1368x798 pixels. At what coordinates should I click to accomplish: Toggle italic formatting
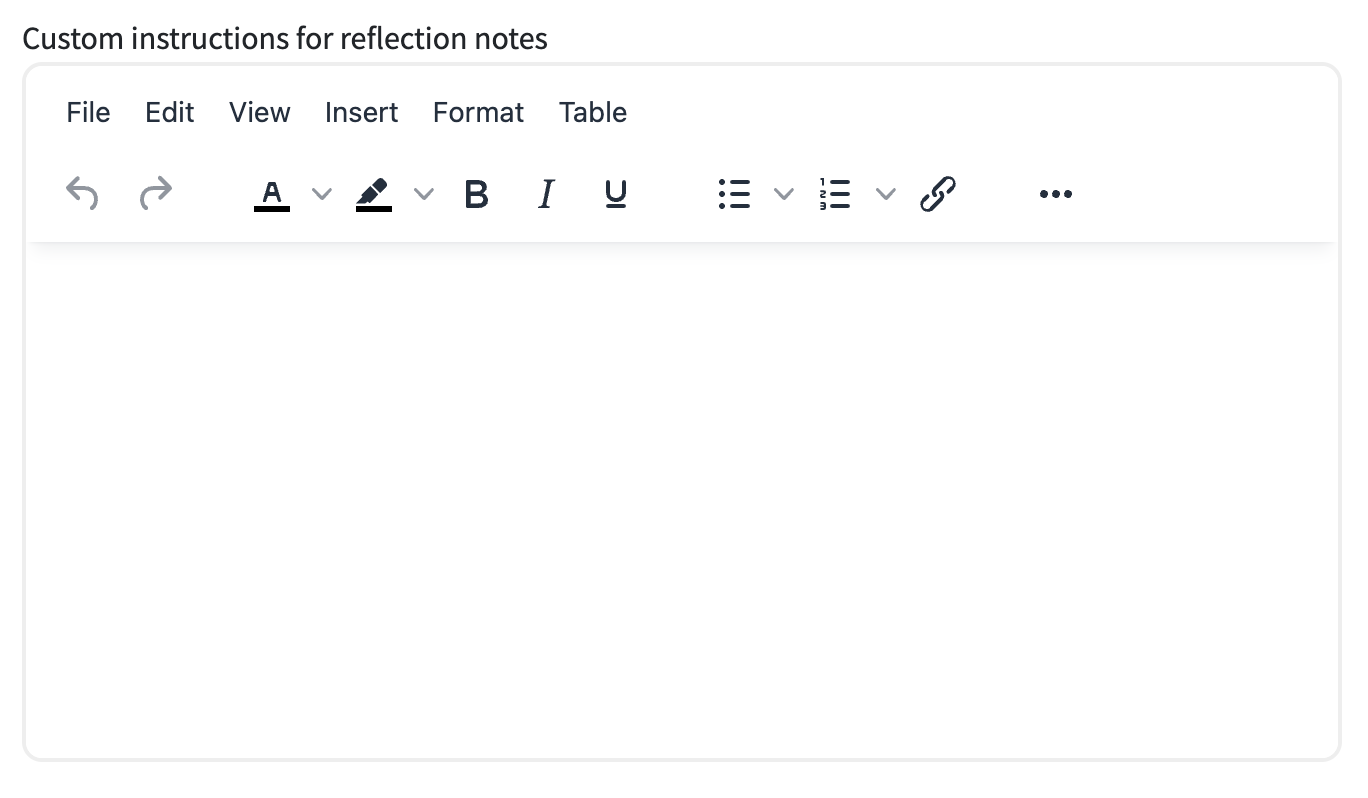pyautogui.click(x=546, y=193)
